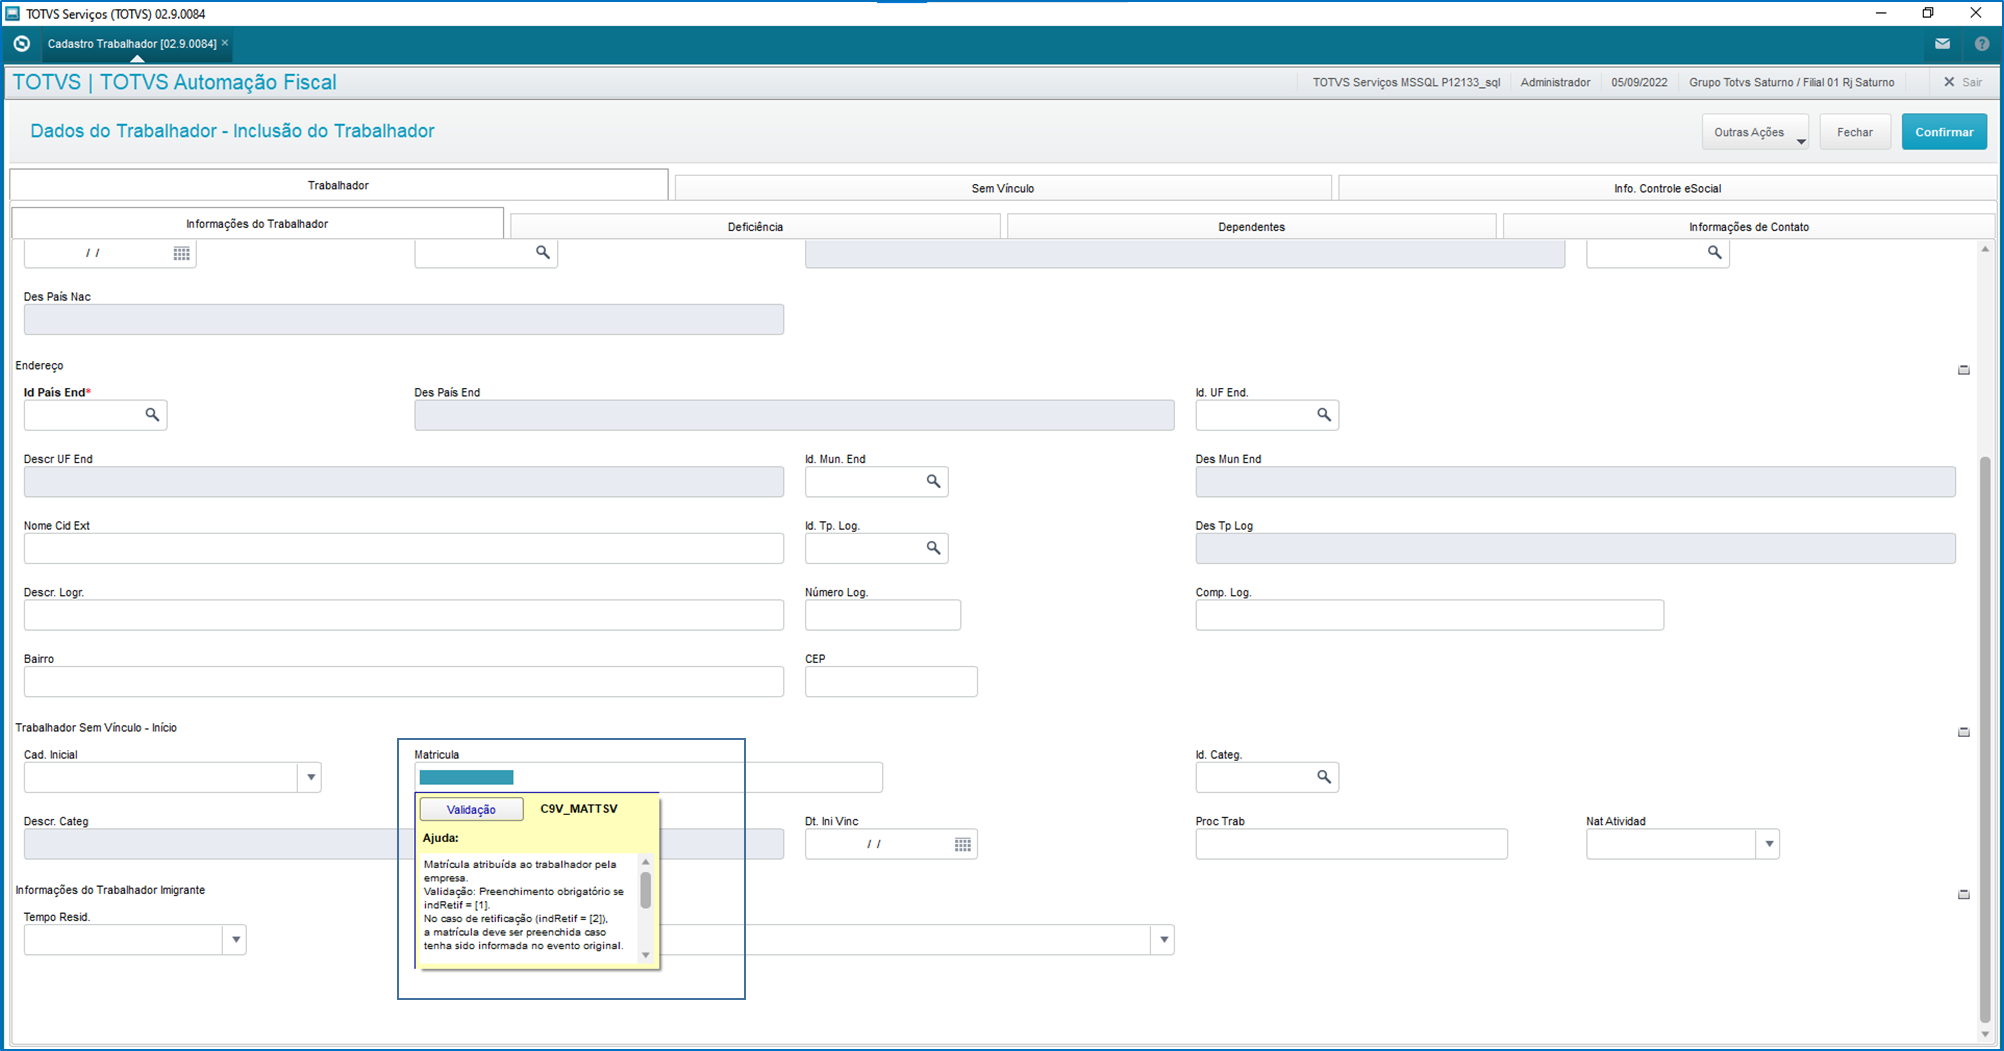
Task: Close the Cadastro Trabalhador tab with its X
Action: [225, 43]
